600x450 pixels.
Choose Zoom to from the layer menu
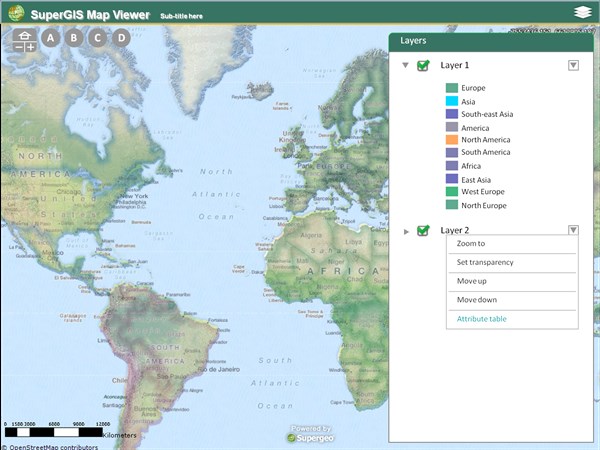point(471,244)
